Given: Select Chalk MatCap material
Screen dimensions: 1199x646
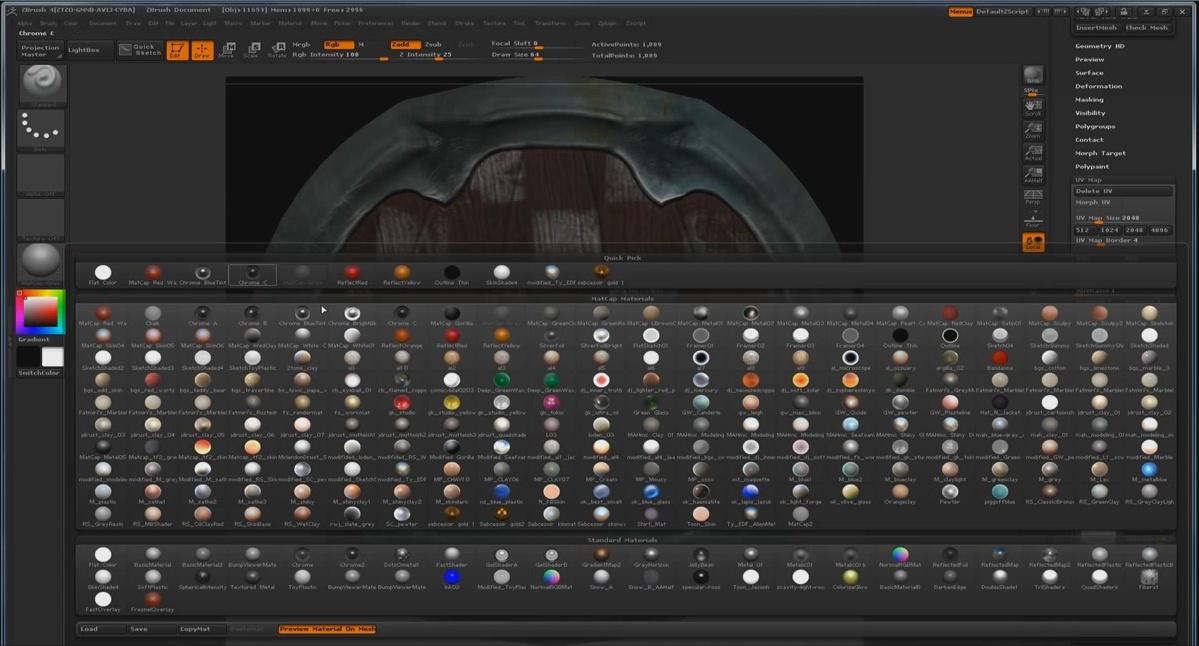Looking at the screenshot, I should [153, 315].
